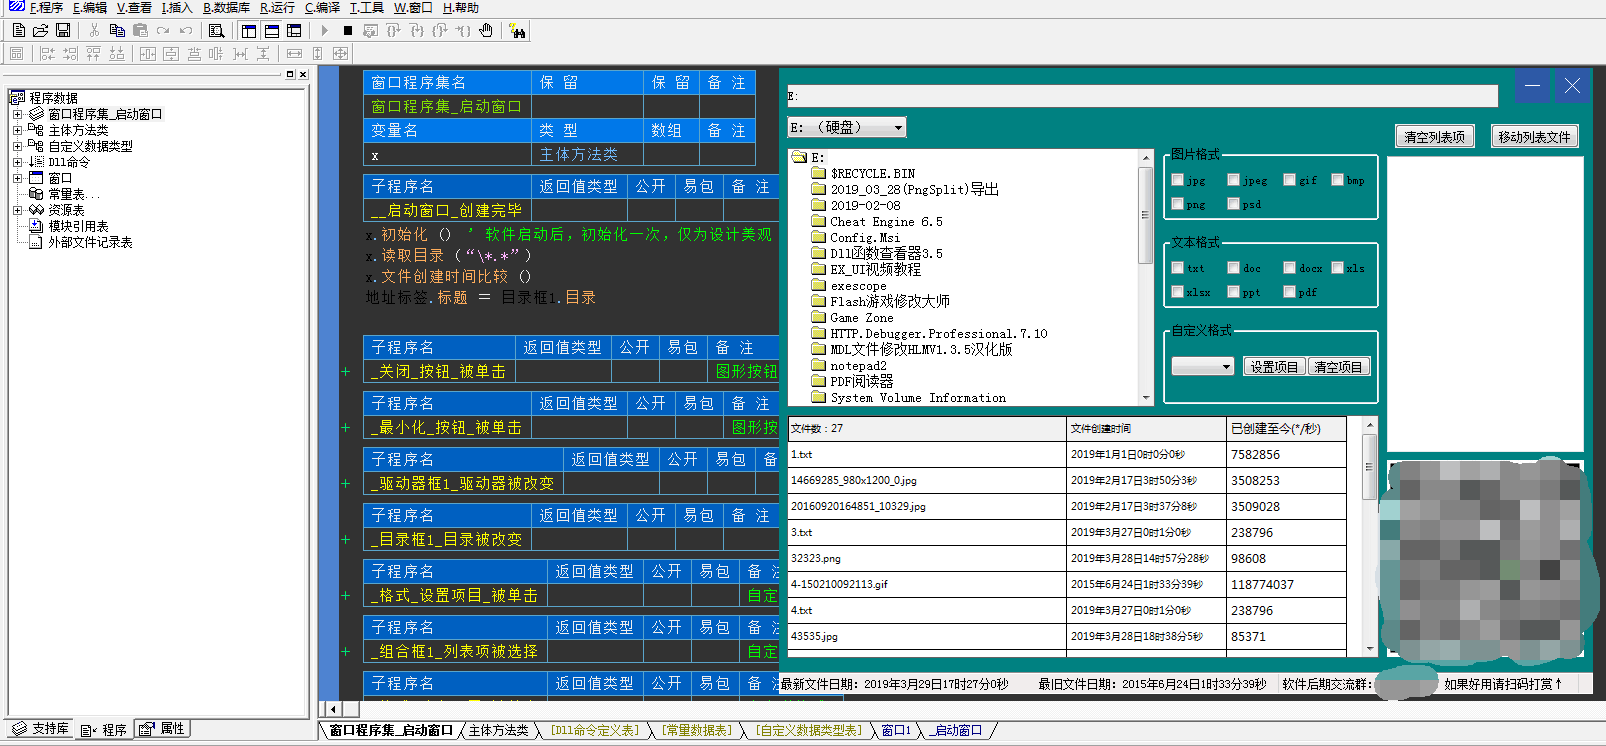Image resolution: width=1606 pixels, height=746 pixels.
Task: Click the cut scissors icon
Action: 94,31
